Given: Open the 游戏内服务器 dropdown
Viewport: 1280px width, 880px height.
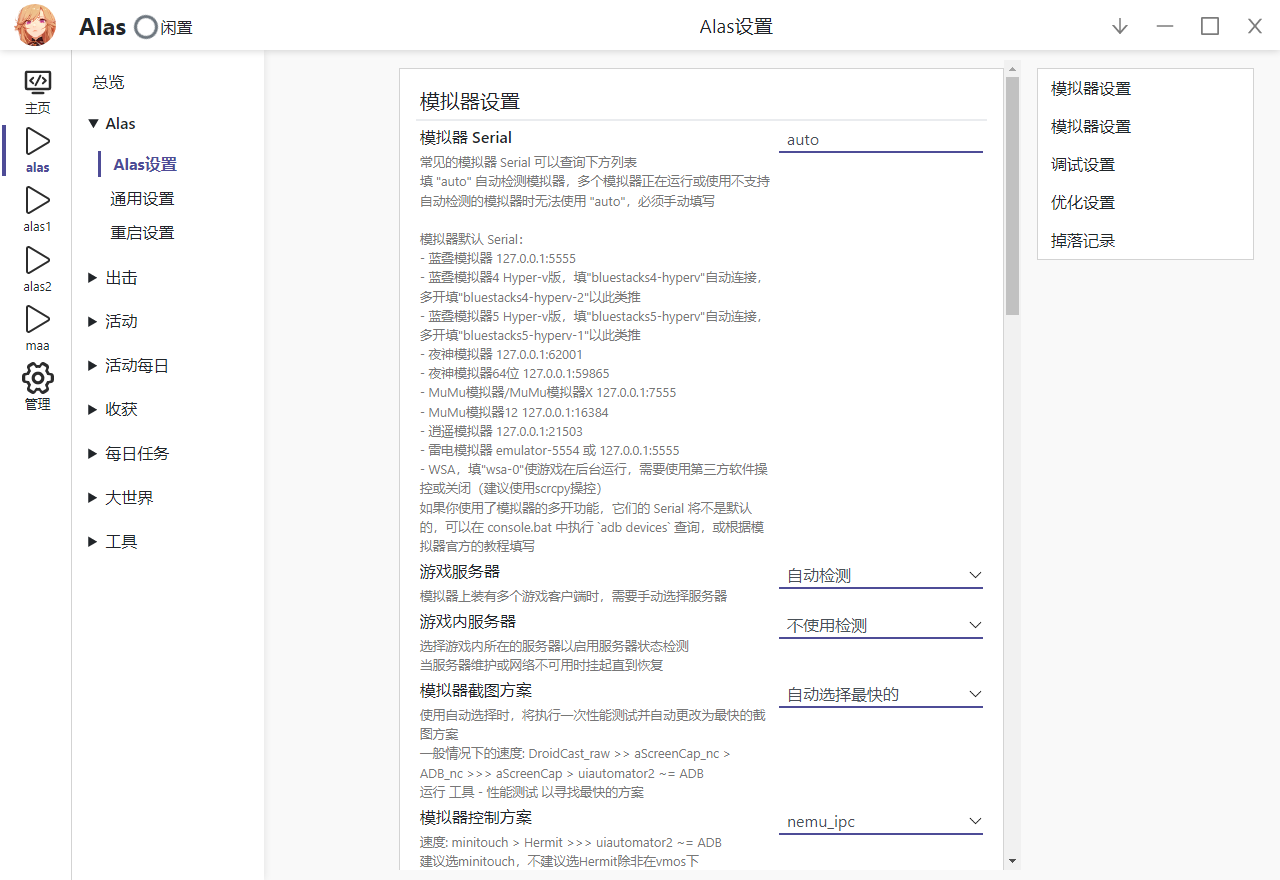Looking at the screenshot, I should [881, 626].
